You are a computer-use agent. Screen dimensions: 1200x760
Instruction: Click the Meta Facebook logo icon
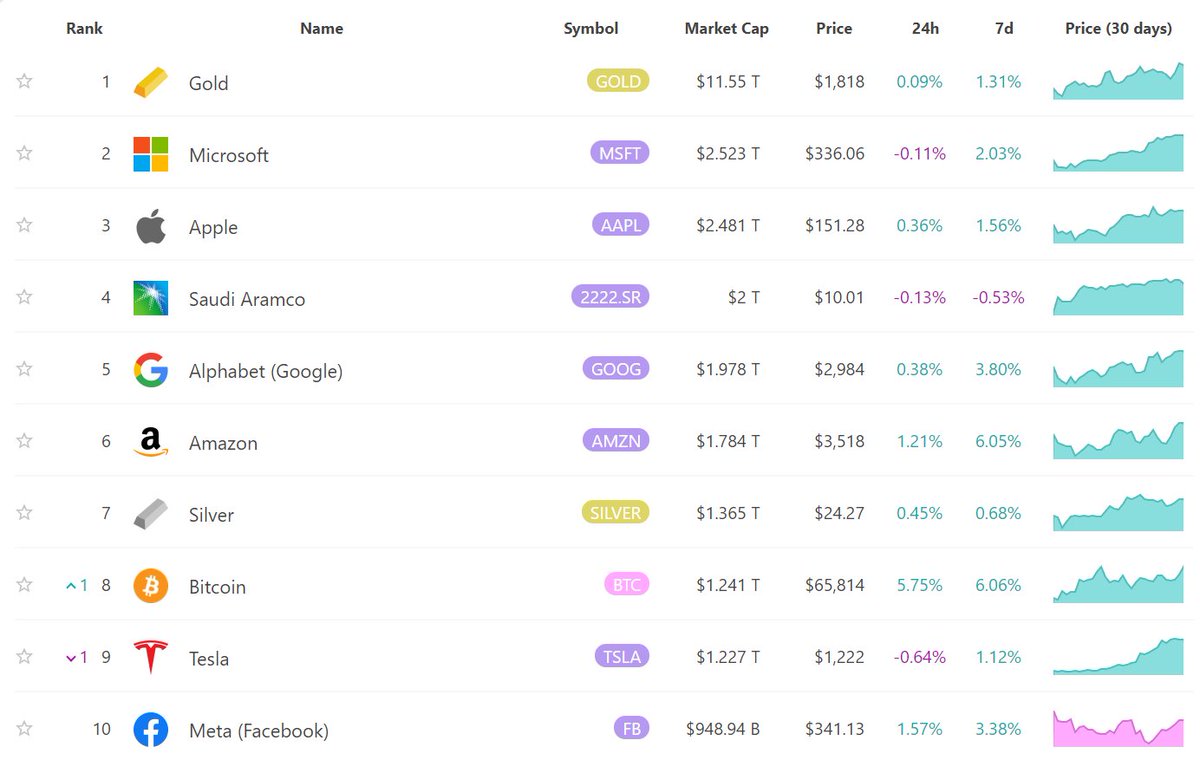[x=151, y=730]
